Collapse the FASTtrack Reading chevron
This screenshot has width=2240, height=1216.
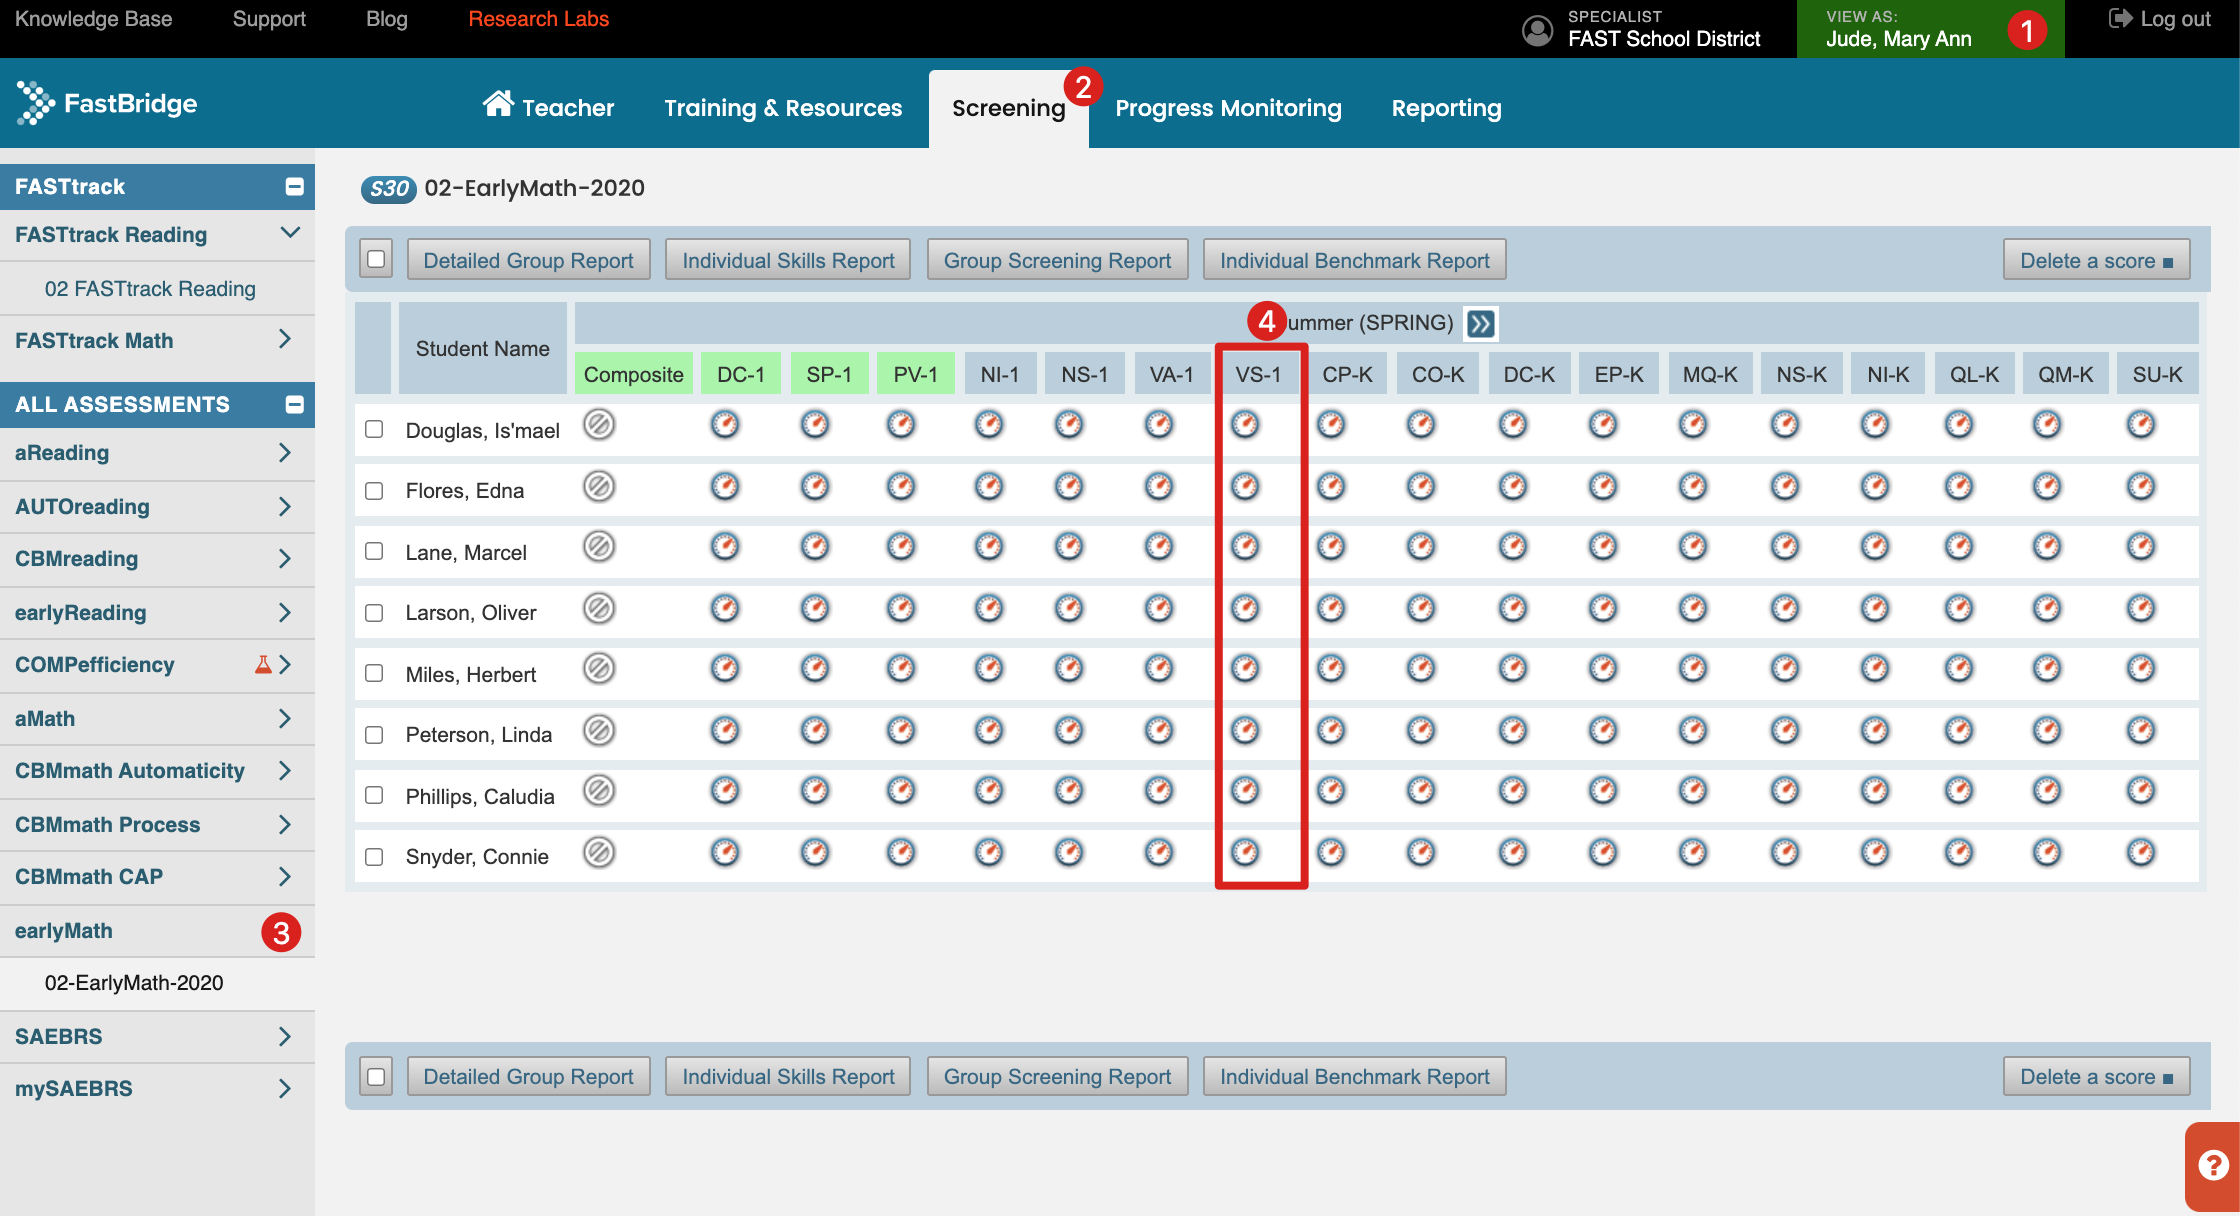[290, 233]
